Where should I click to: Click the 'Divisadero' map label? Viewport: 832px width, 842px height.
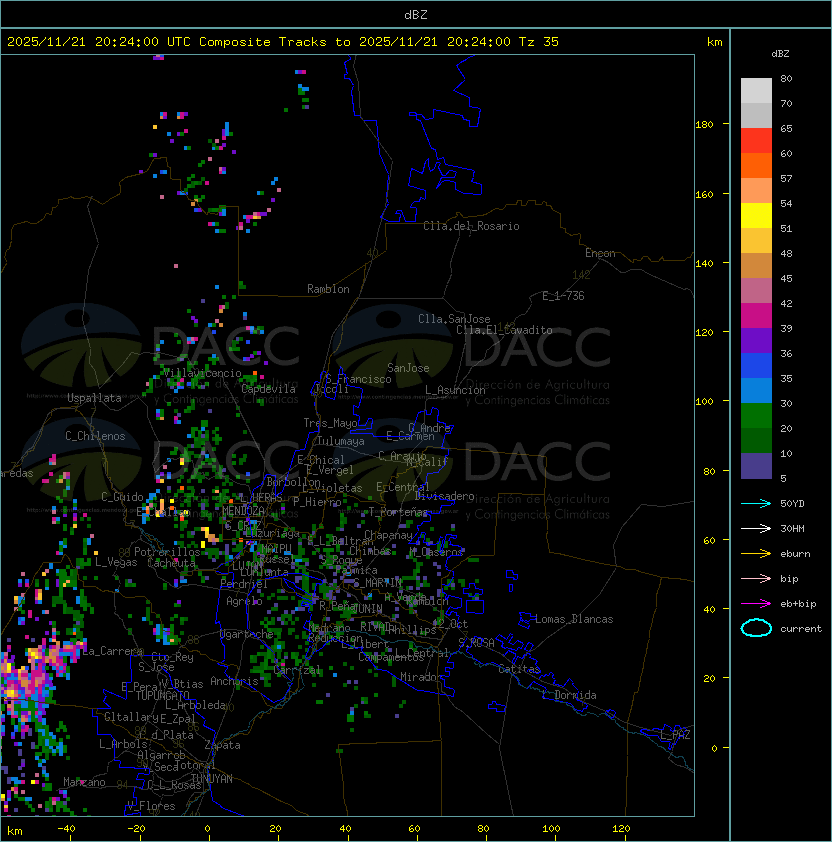[444, 496]
